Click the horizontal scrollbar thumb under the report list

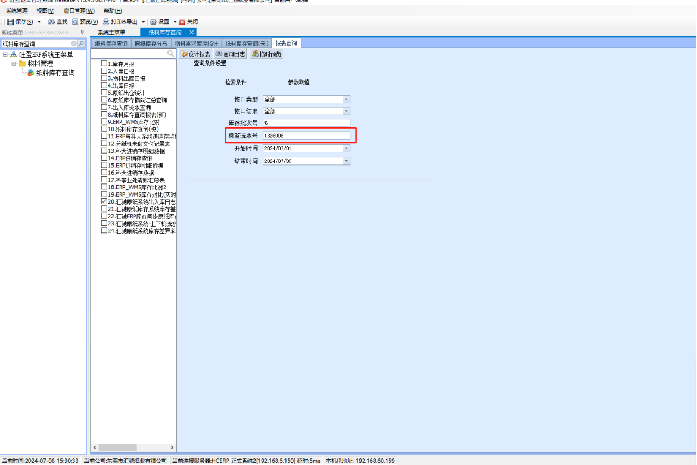[117, 447]
